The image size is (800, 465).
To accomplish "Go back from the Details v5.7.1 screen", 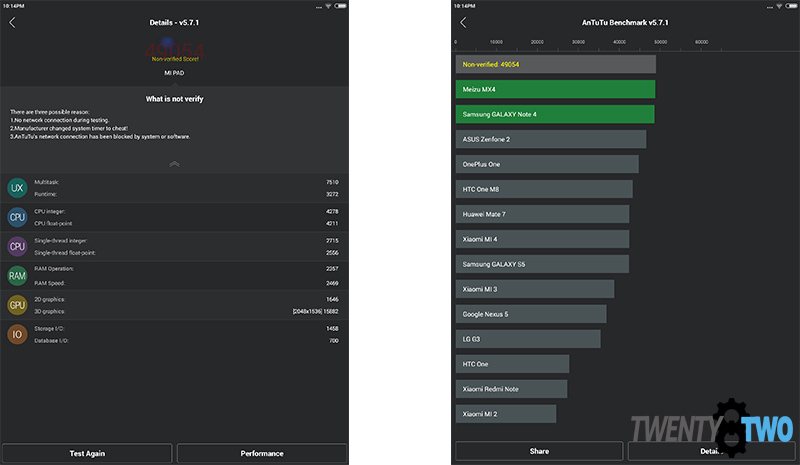I will coord(12,22).
